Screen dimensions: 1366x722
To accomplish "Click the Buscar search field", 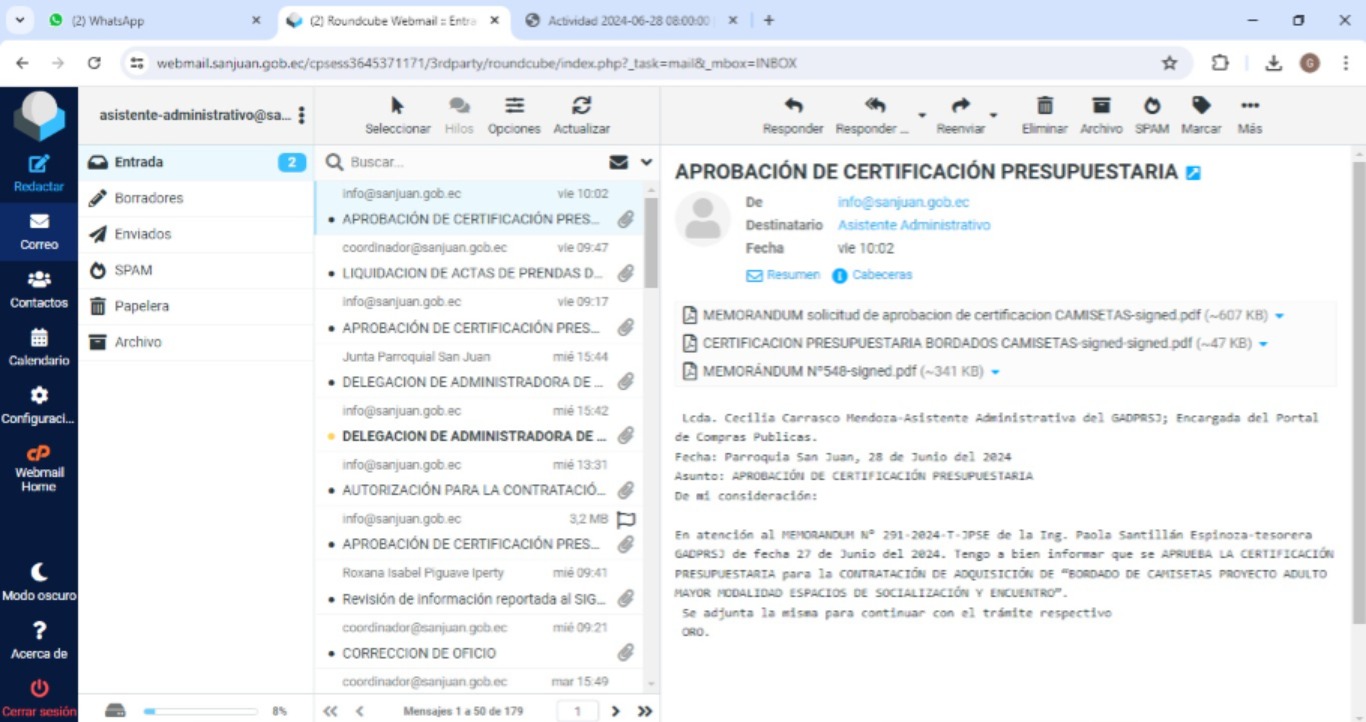I will point(470,162).
